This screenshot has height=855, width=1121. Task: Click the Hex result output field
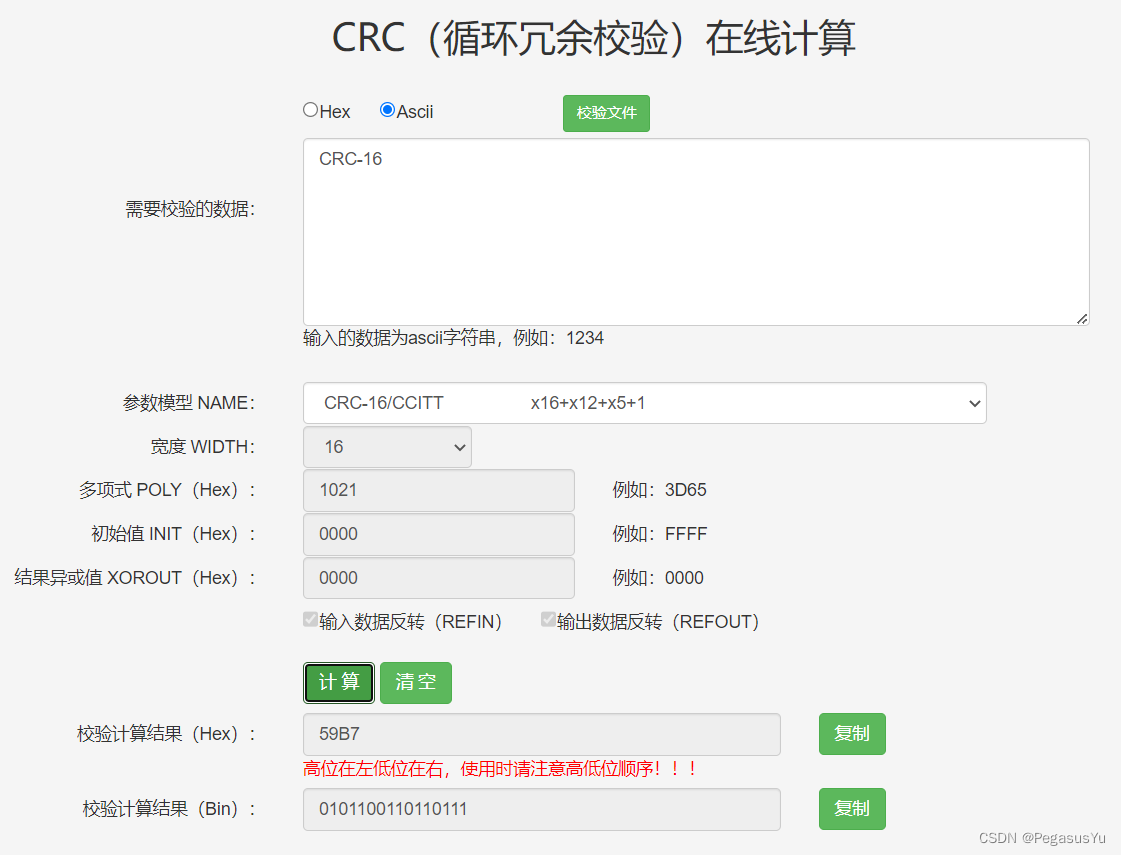(540, 733)
